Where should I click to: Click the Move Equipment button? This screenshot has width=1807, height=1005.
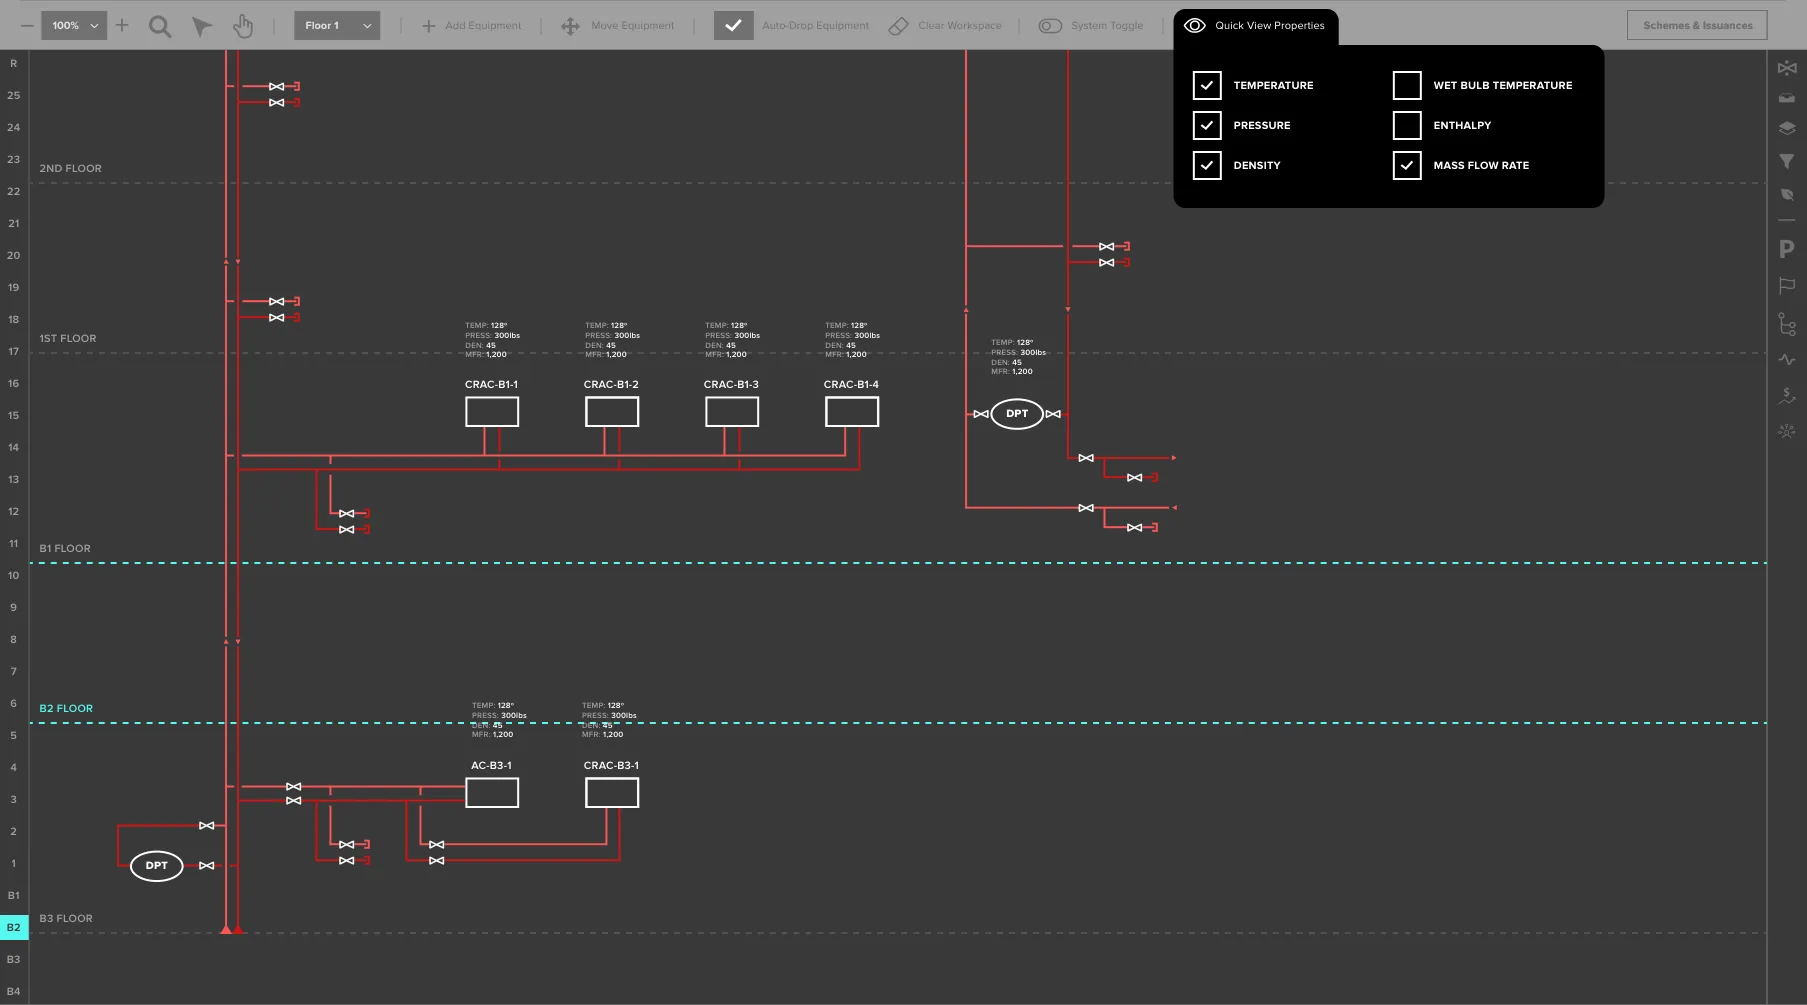(618, 26)
